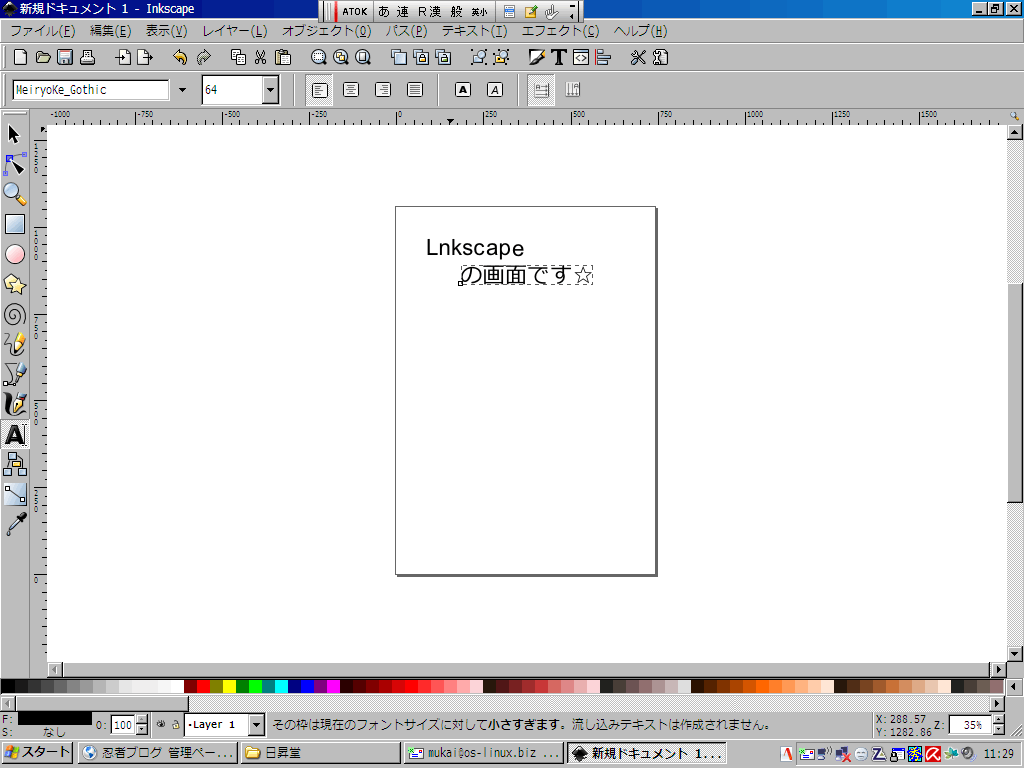Select the Zoom magnifier tool
Image resolution: width=1024 pixels, height=768 pixels.
tap(14, 195)
